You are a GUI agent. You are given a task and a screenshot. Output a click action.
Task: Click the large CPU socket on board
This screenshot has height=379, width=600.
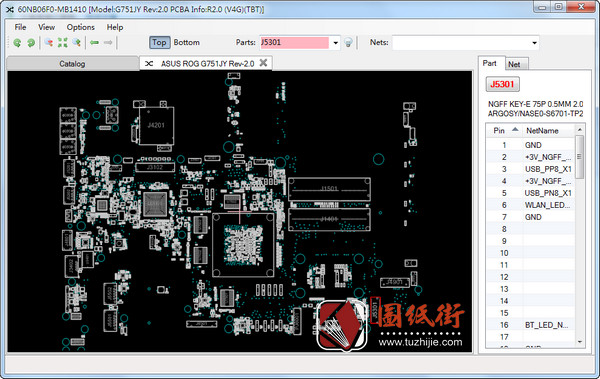coord(243,245)
